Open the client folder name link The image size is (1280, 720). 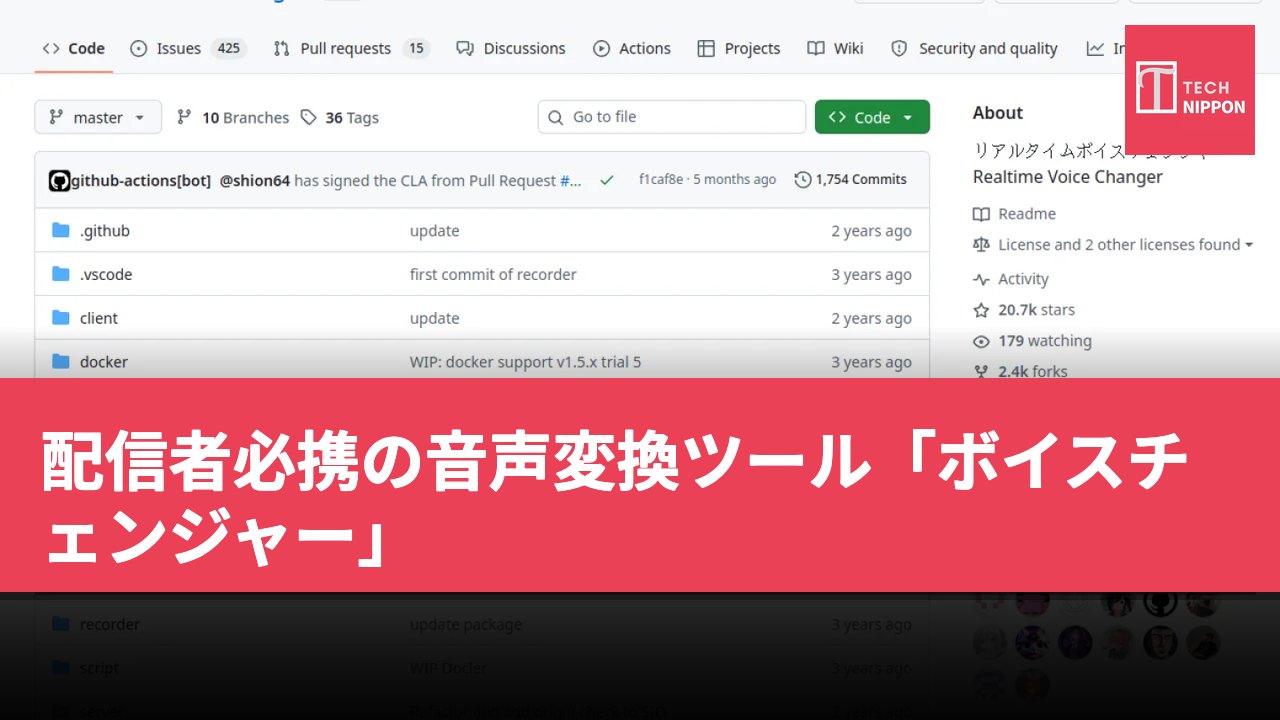coord(99,318)
